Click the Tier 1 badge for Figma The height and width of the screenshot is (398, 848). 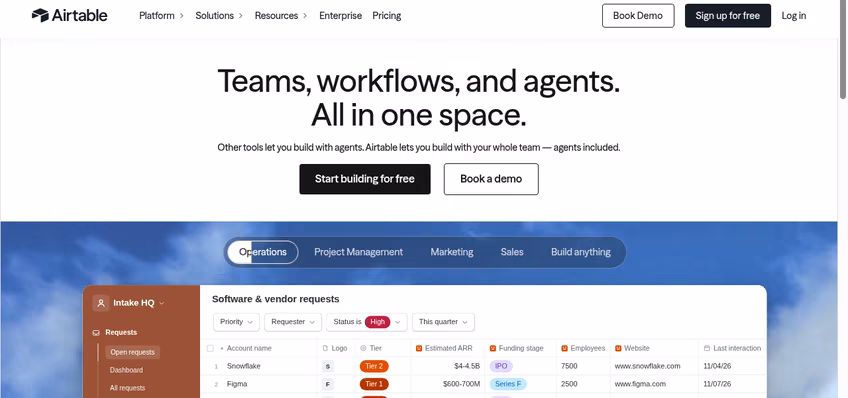pos(374,384)
